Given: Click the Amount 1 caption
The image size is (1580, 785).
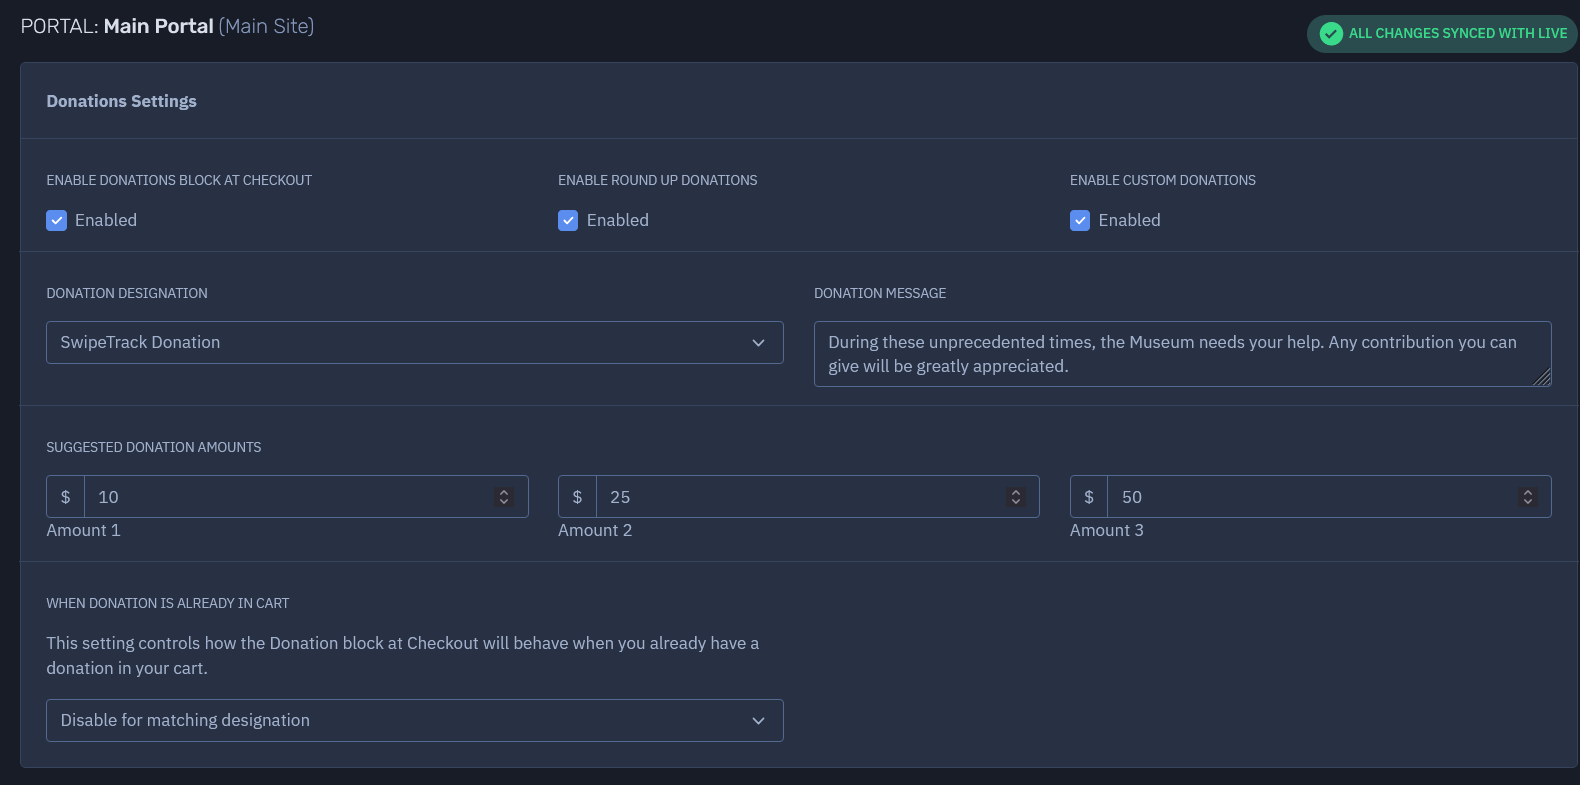Looking at the screenshot, I should (84, 530).
